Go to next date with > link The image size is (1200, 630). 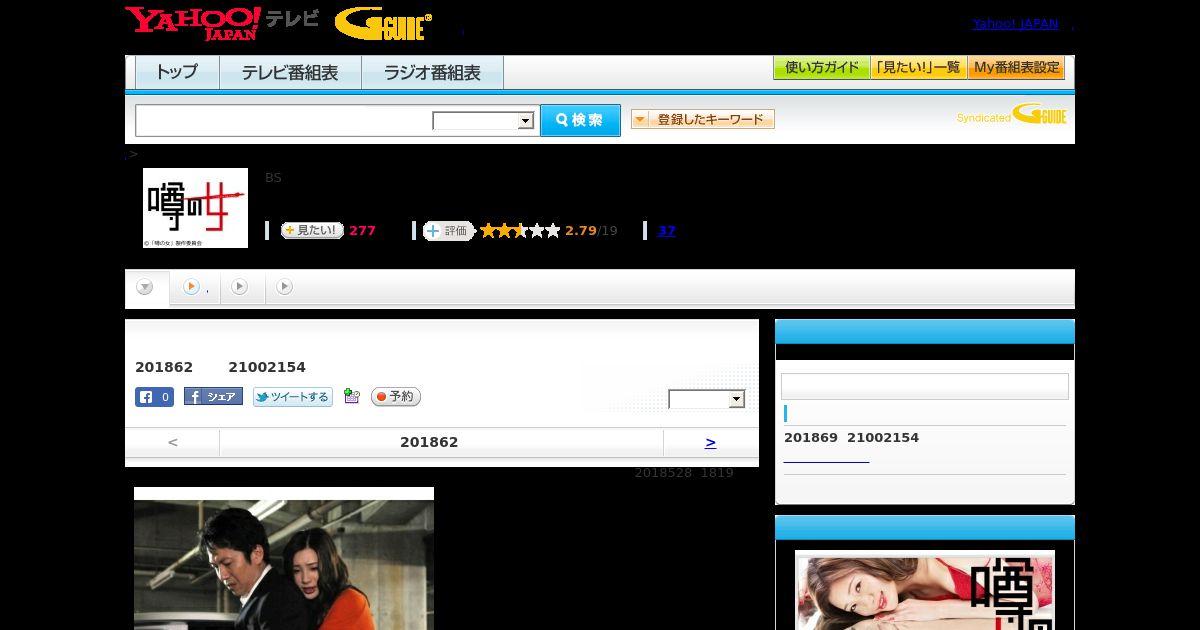pos(710,442)
